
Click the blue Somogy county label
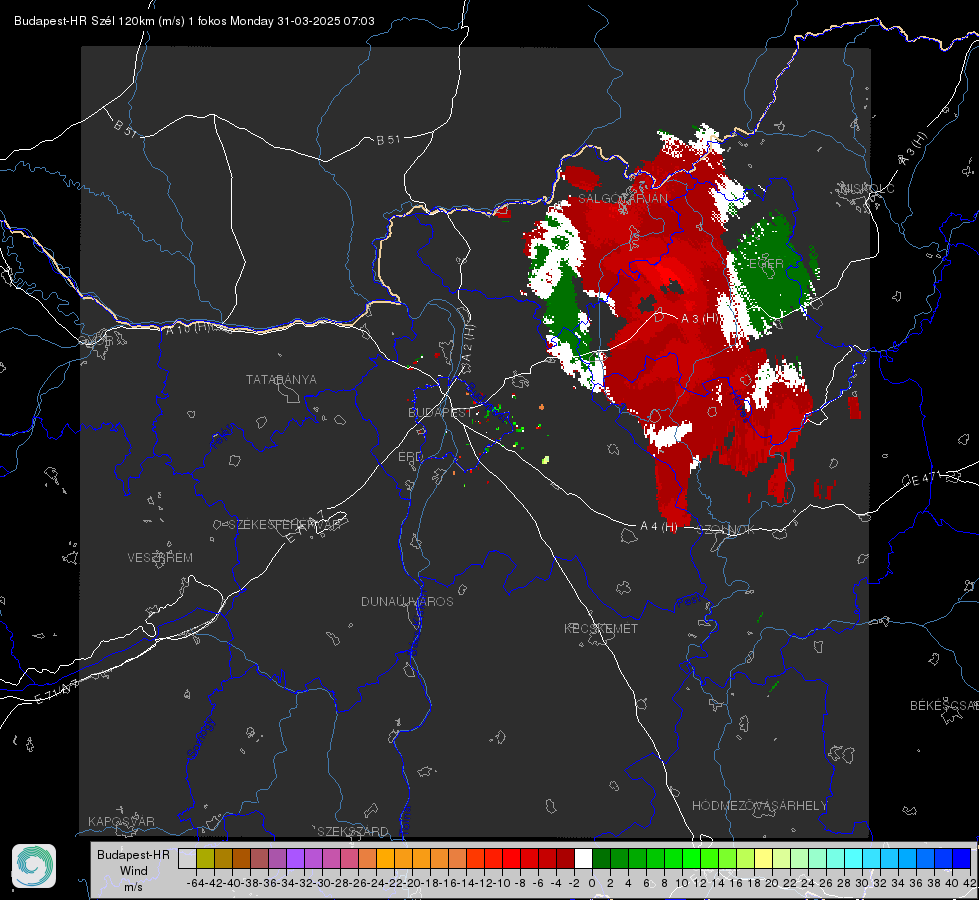(200, 738)
